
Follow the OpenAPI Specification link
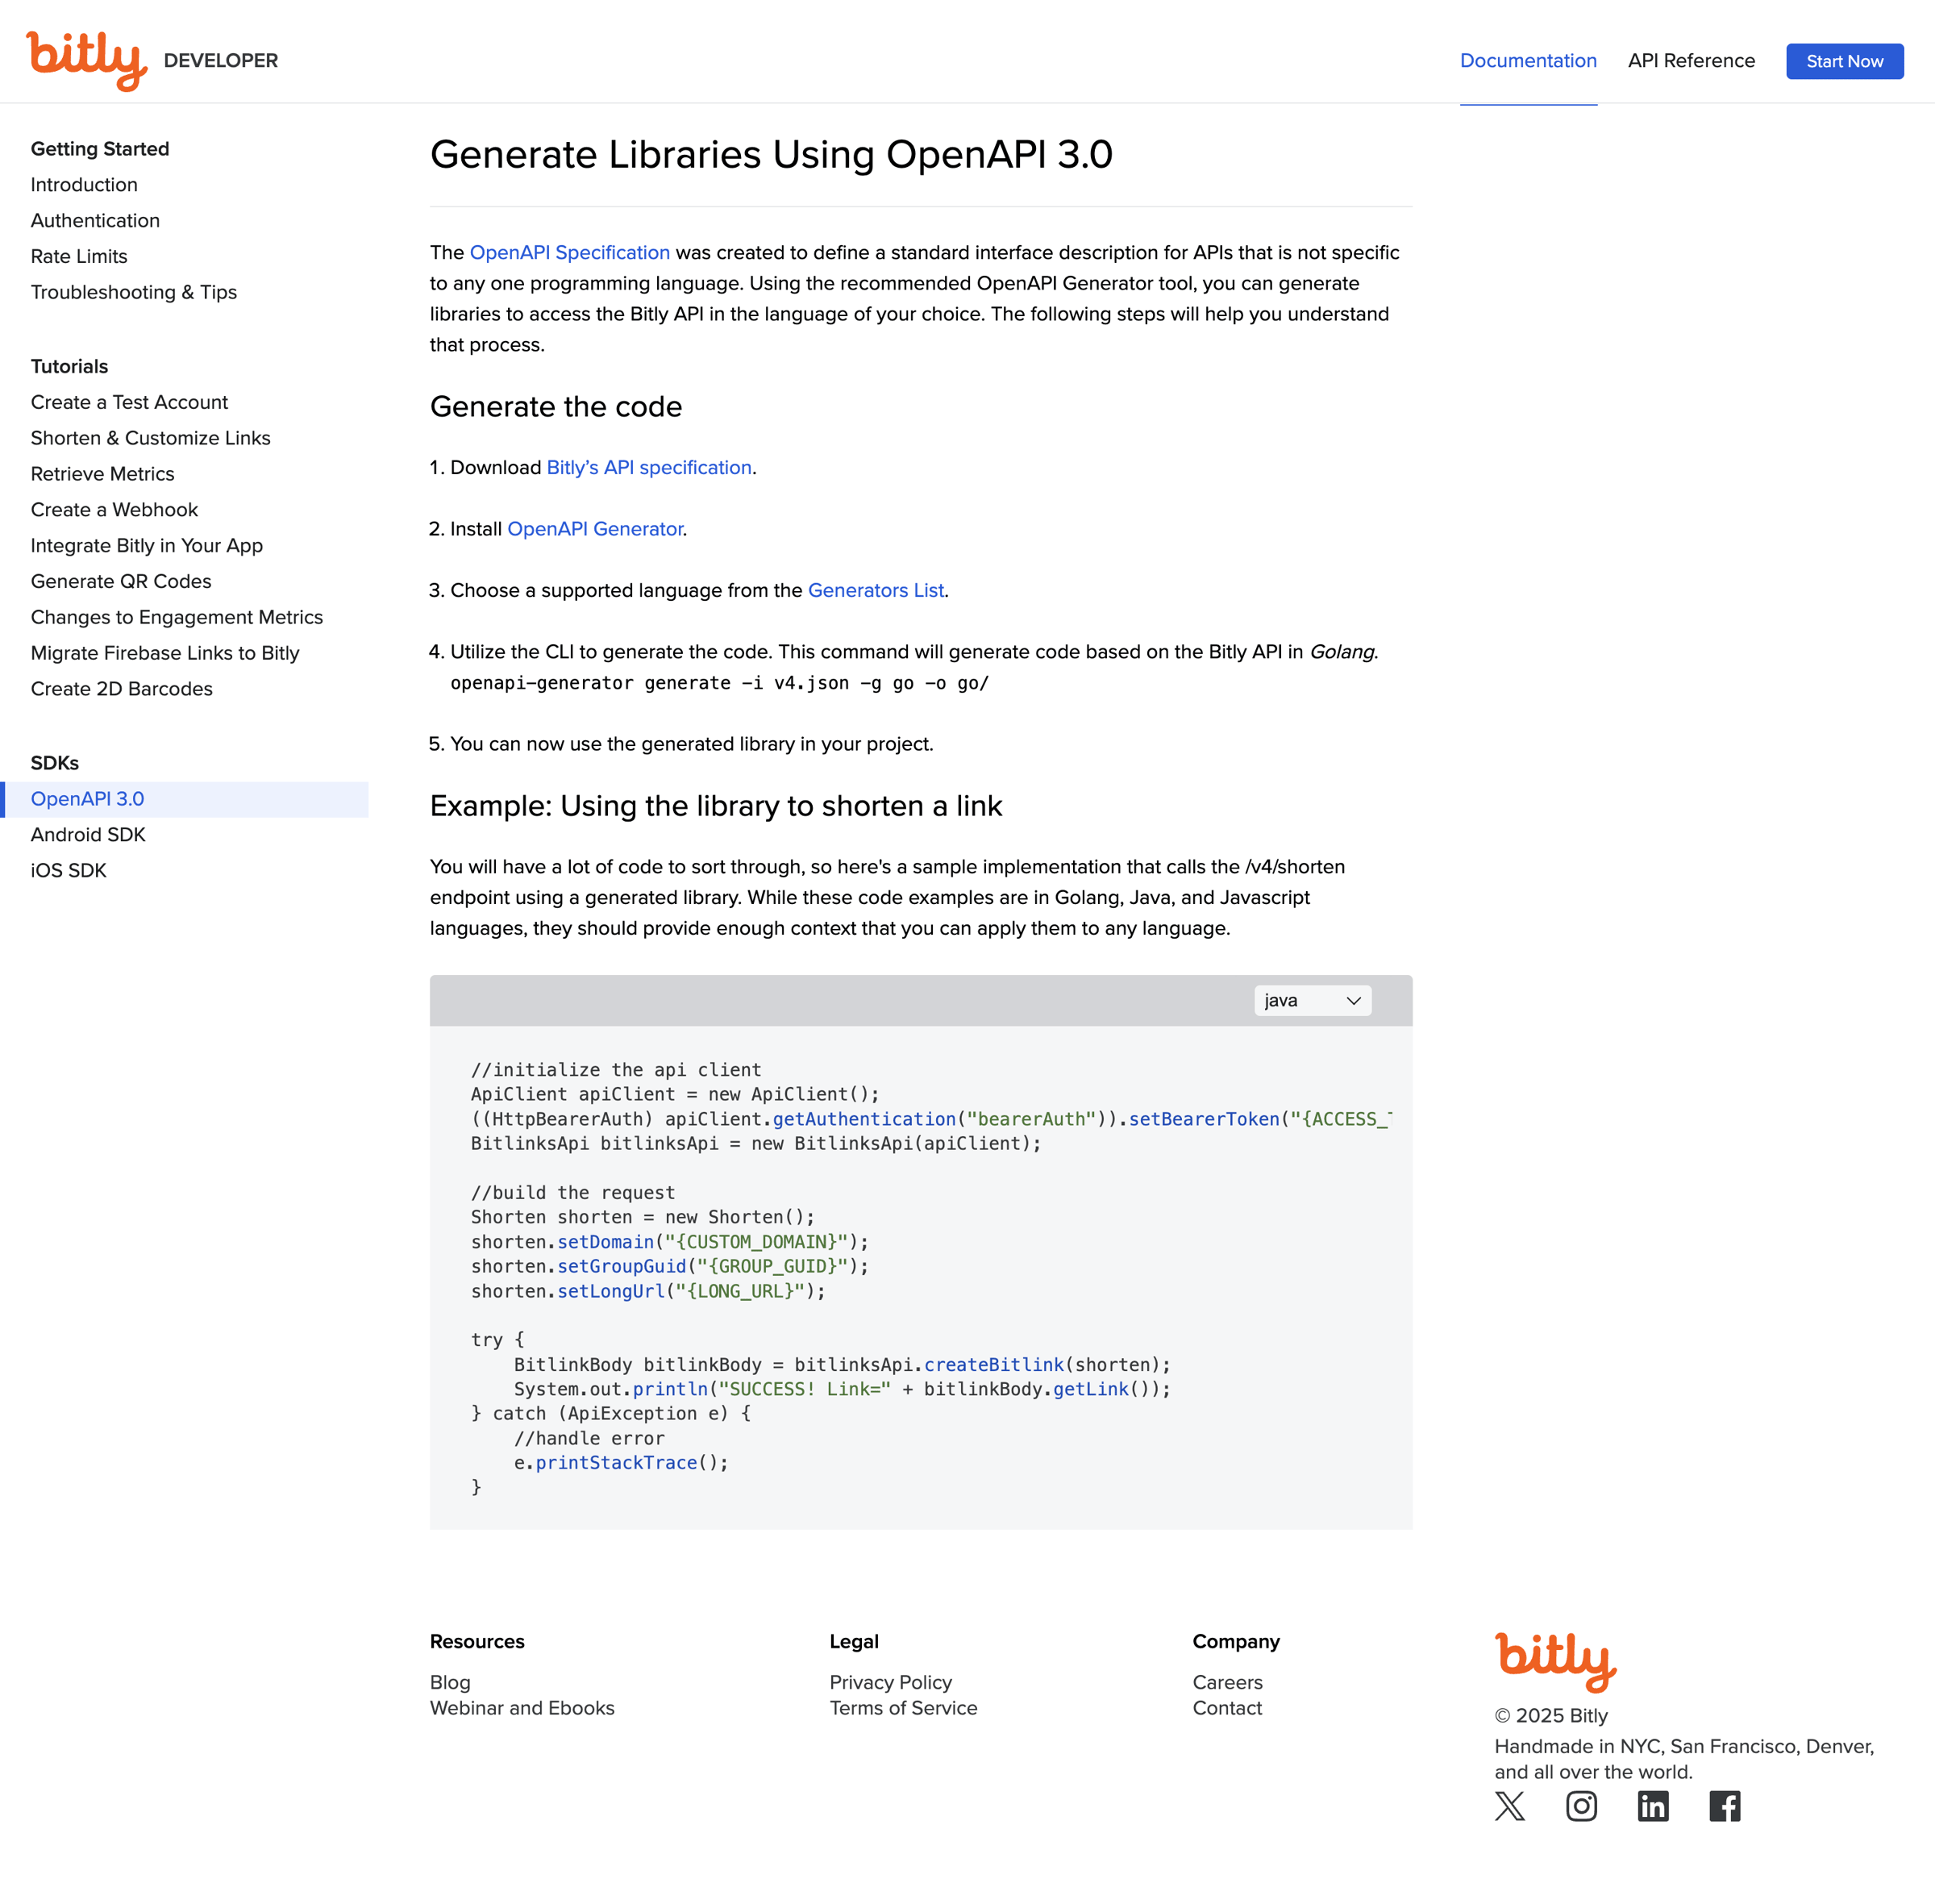(570, 253)
